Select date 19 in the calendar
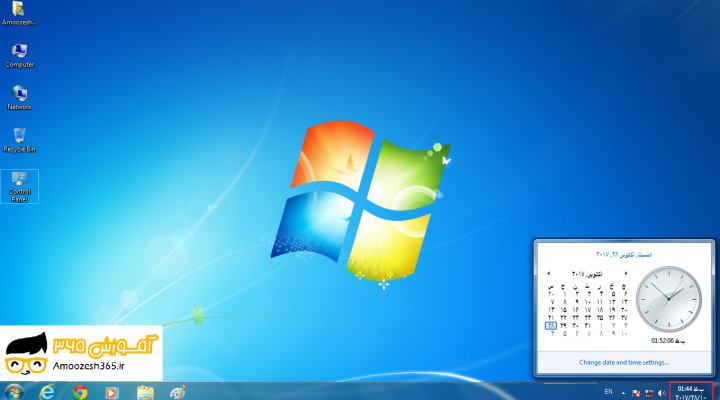The image size is (720, 400). tap(612, 310)
